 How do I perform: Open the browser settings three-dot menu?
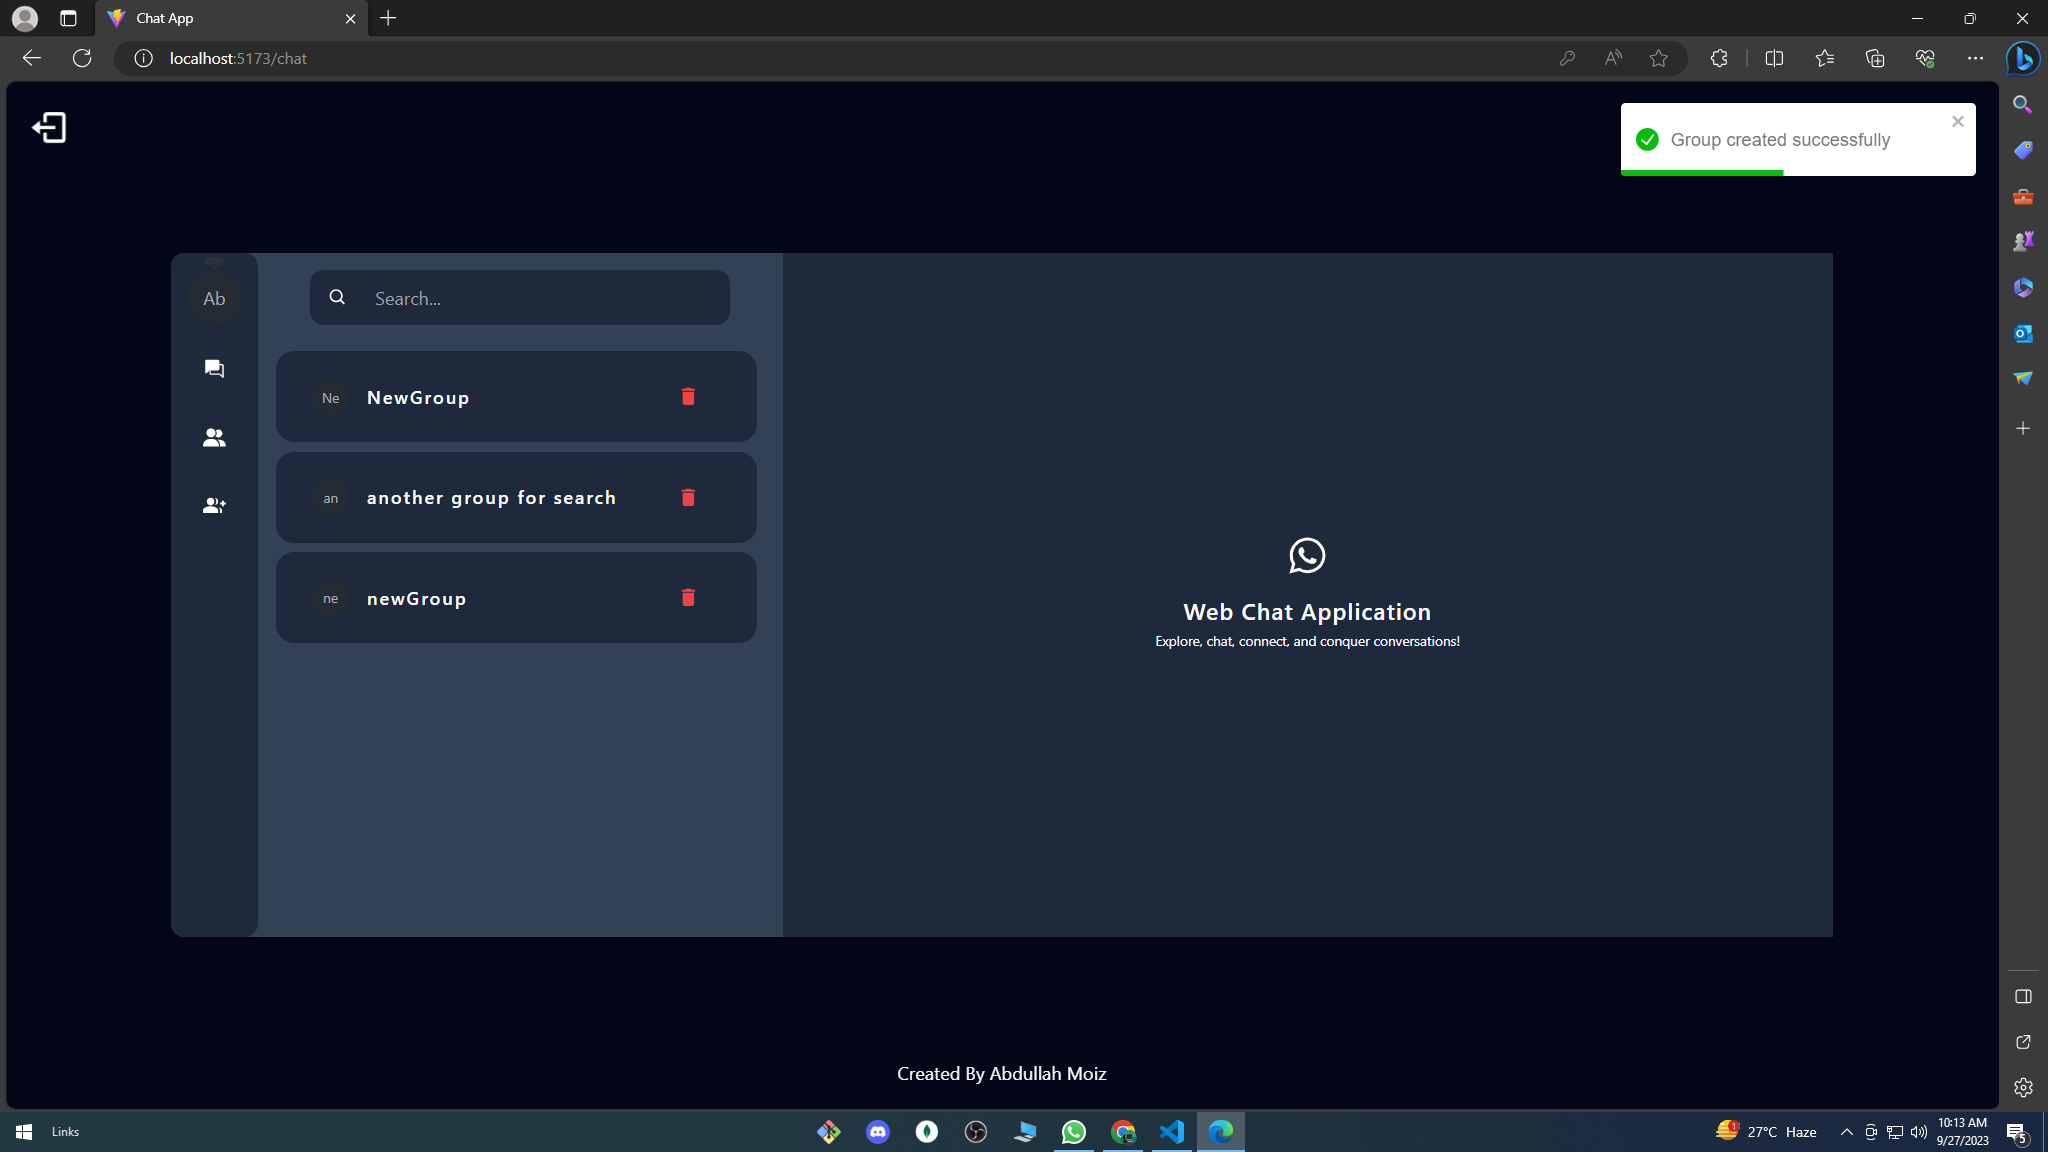pyautogui.click(x=1976, y=58)
